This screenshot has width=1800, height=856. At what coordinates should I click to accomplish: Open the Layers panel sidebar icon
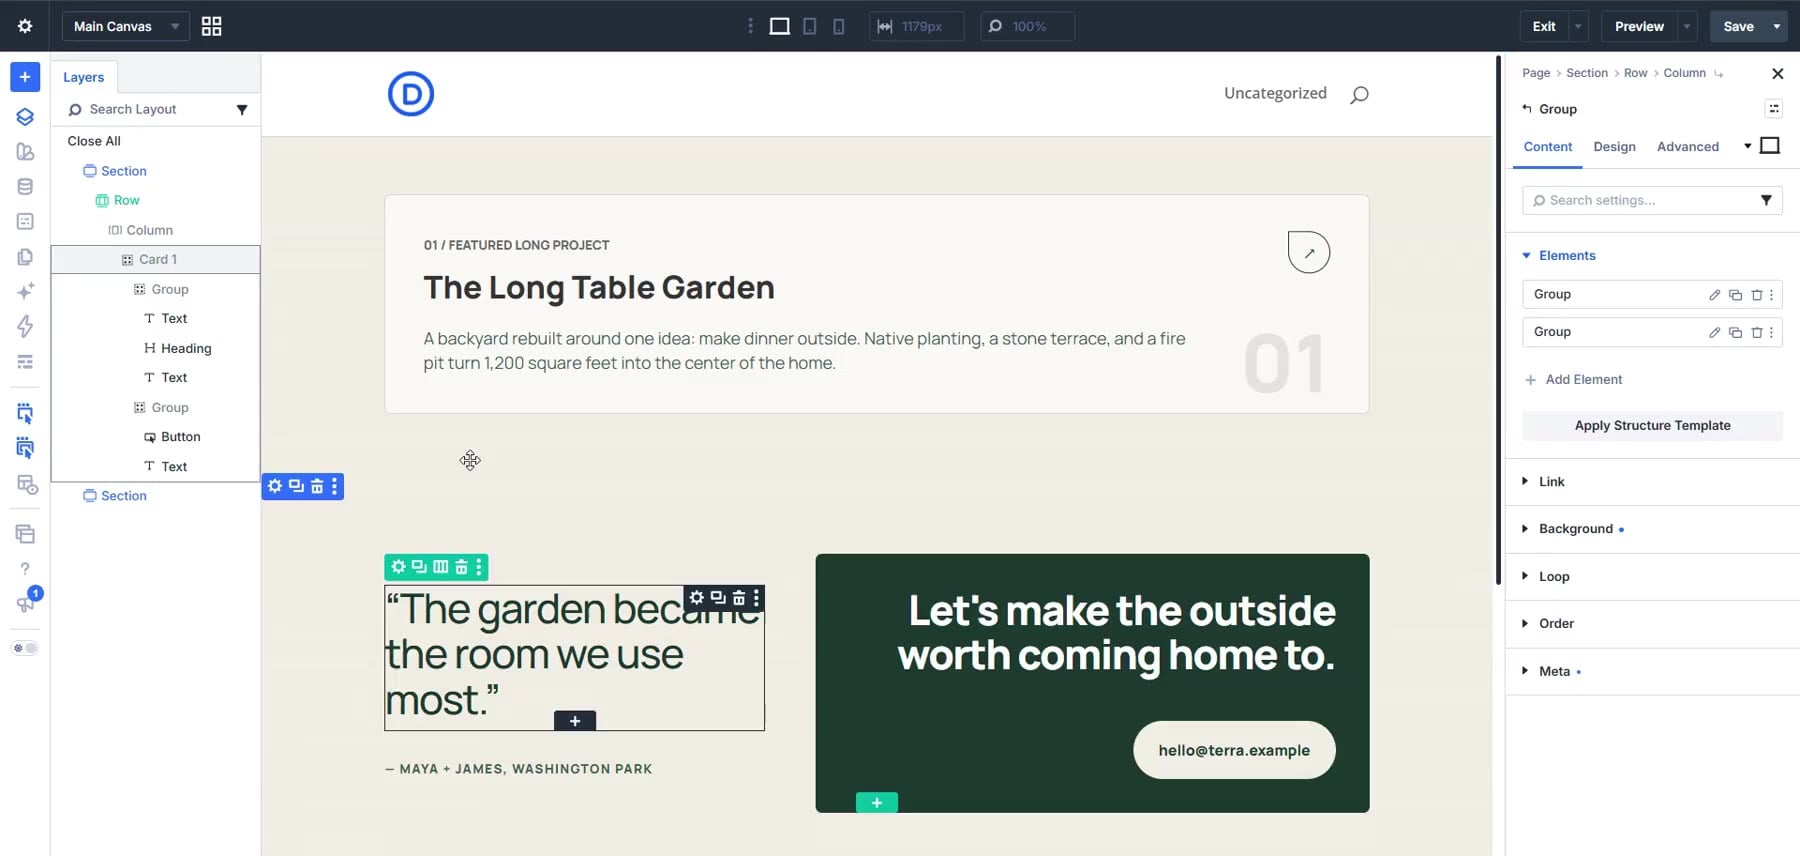click(25, 117)
